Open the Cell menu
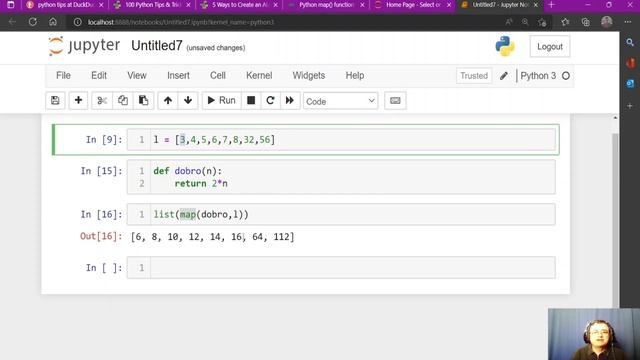This screenshot has width=640, height=360. 218,76
